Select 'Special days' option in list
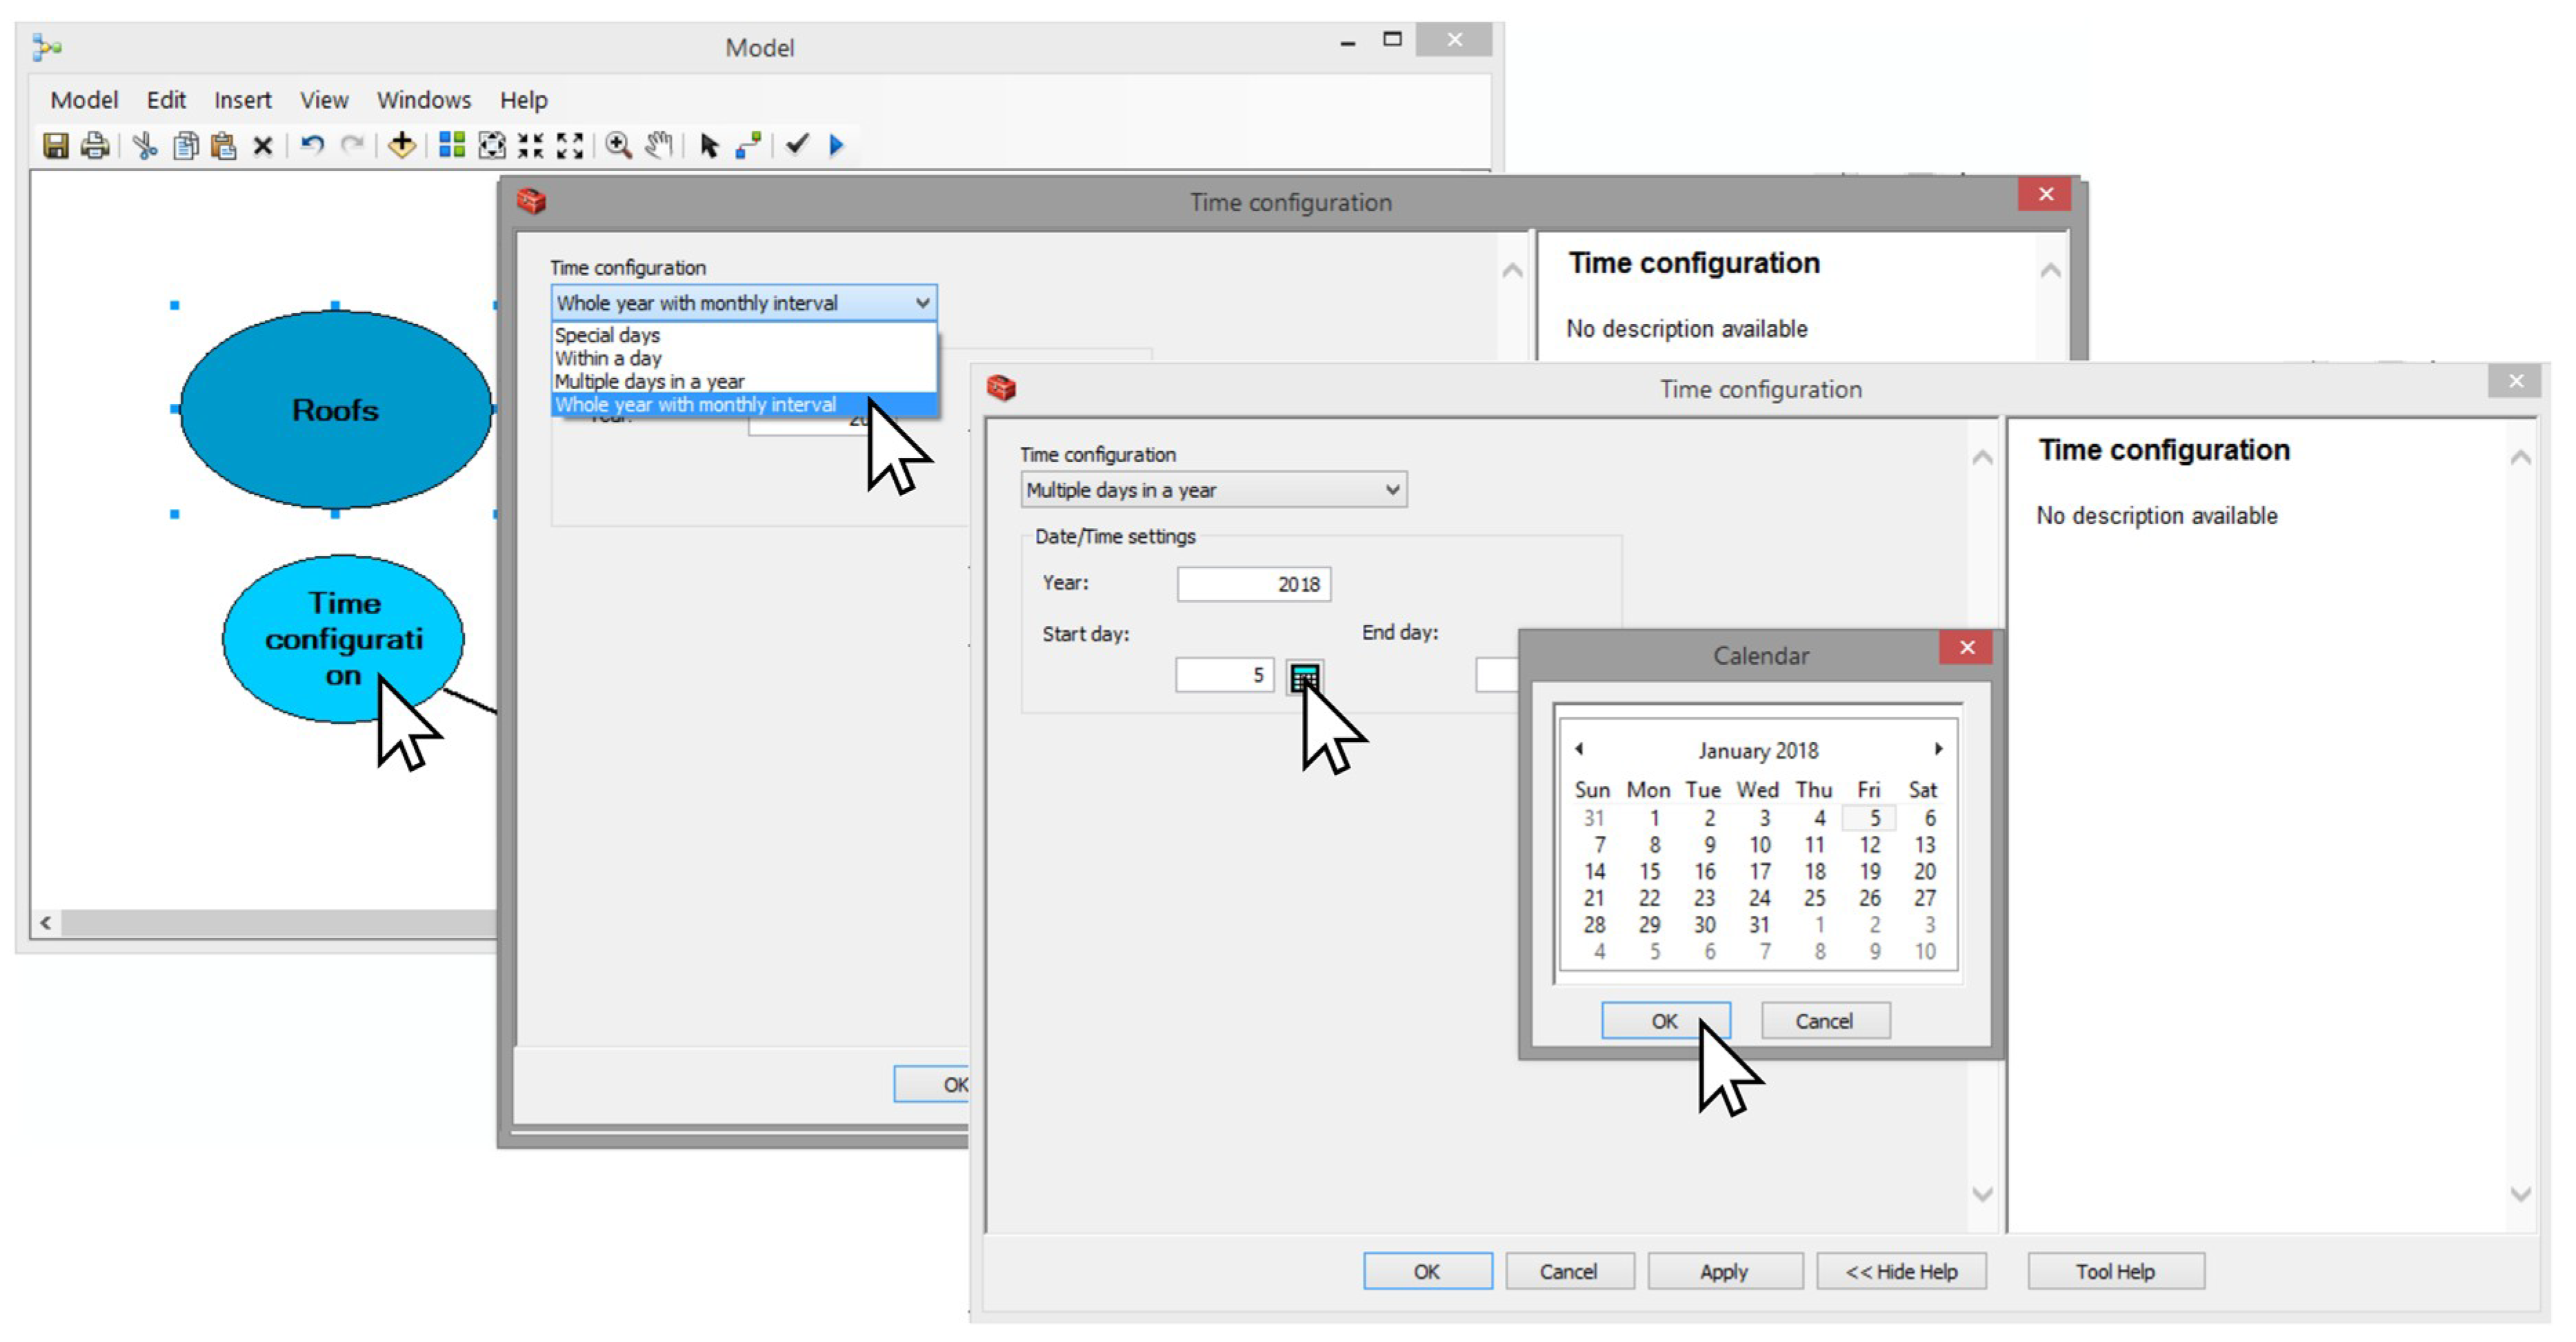This screenshot has width=2576, height=1342. pos(607,335)
